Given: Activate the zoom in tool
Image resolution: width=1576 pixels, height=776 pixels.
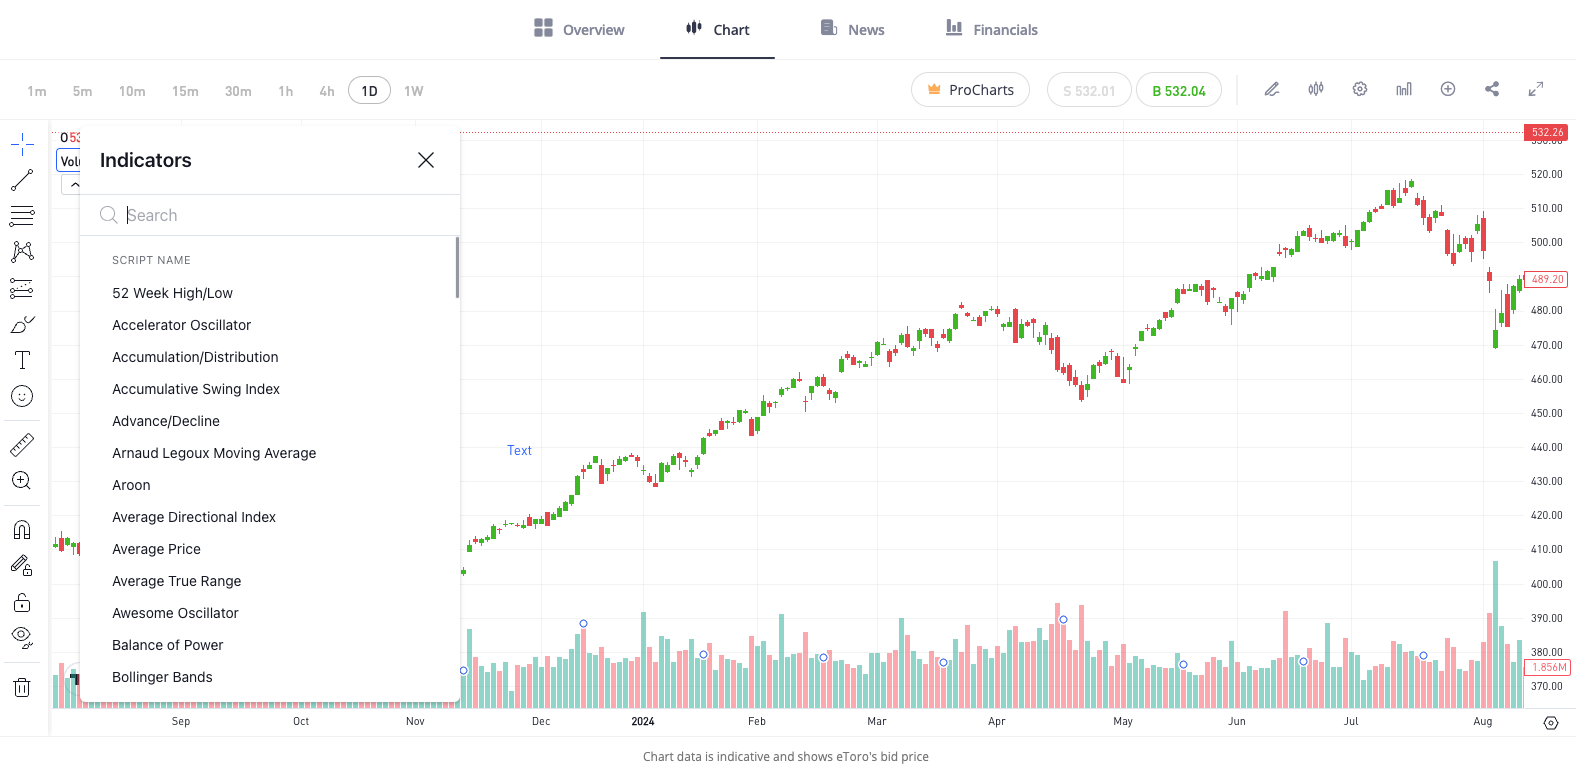Looking at the screenshot, I should coord(22,481).
